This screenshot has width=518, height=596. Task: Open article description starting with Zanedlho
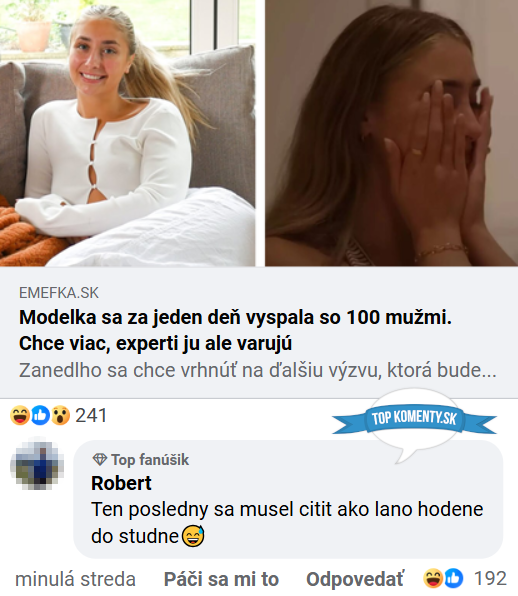(x=258, y=371)
